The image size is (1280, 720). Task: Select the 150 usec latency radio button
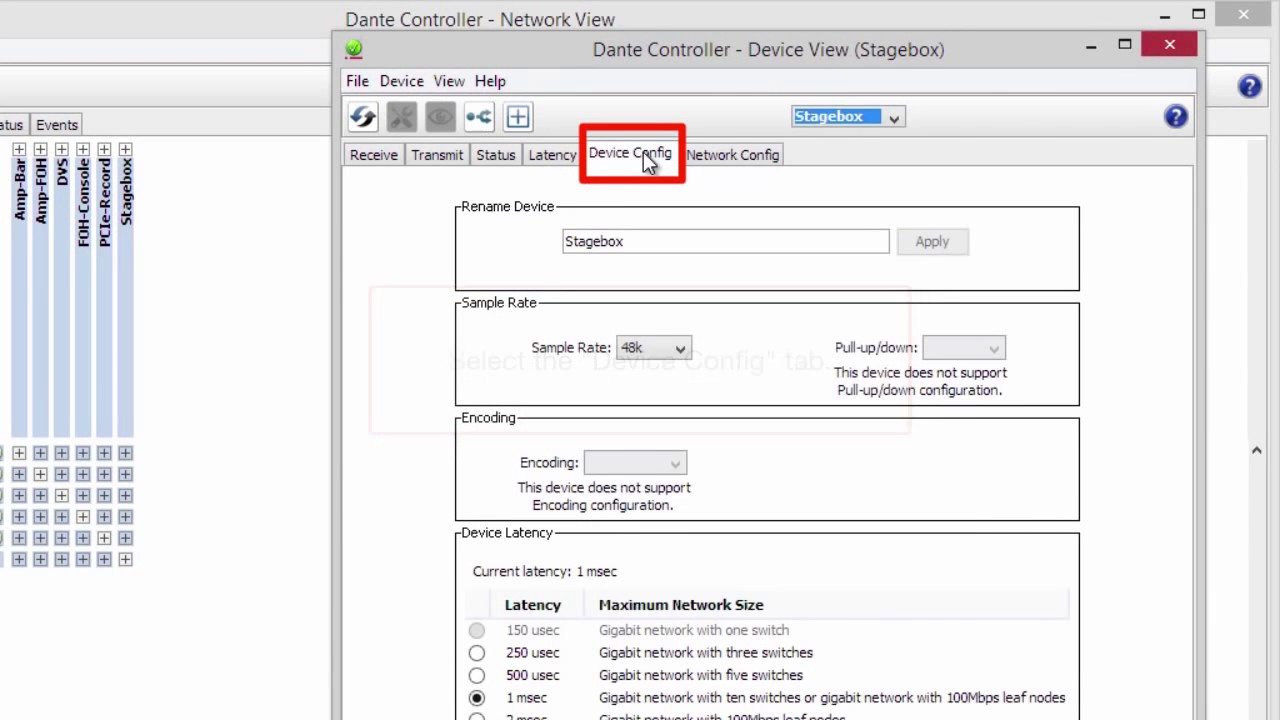coord(477,630)
